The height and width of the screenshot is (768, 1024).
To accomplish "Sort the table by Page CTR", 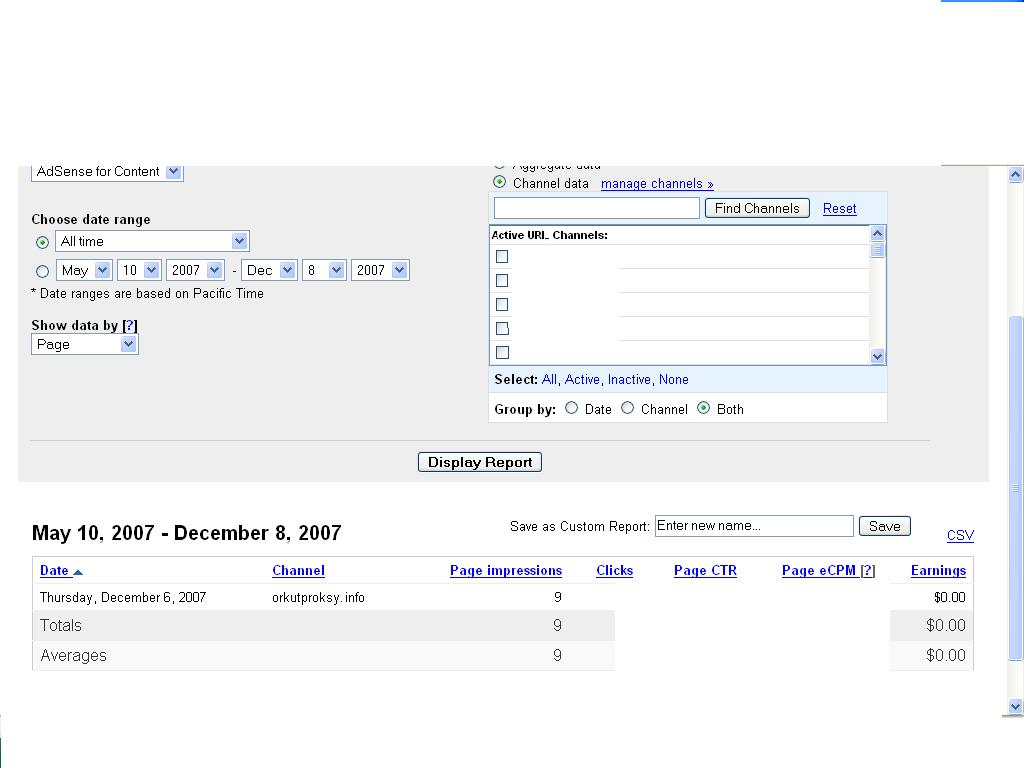I will (x=705, y=570).
